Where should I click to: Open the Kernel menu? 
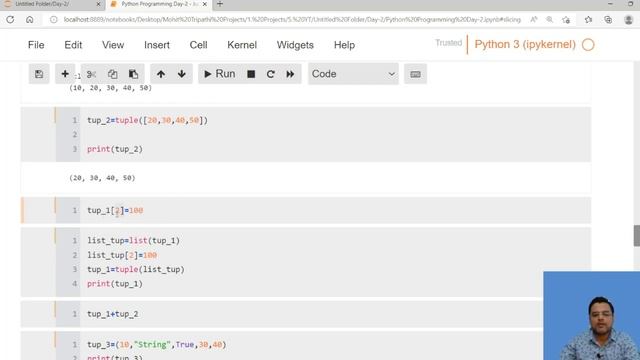(242, 45)
